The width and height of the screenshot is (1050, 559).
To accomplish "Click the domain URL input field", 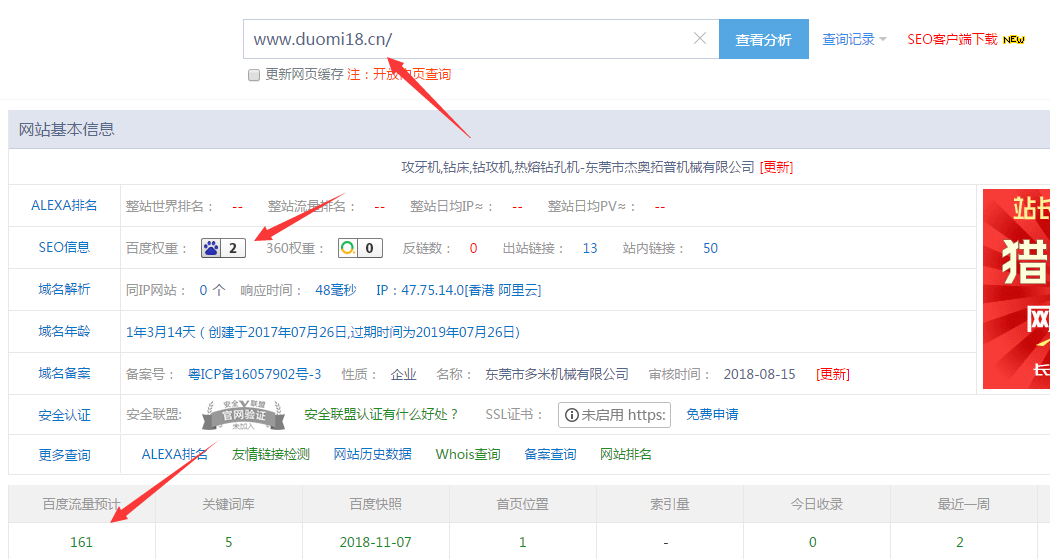I will (x=470, y=40).
